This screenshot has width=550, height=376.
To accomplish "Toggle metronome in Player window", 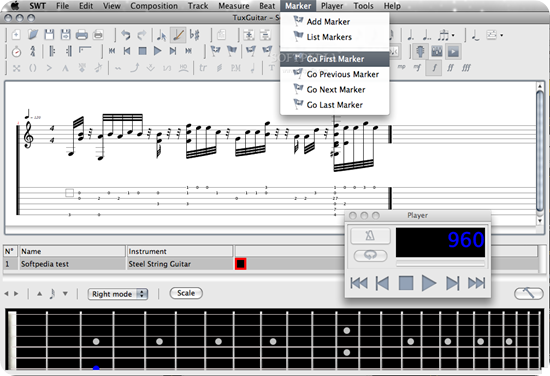I will point(370,235).
